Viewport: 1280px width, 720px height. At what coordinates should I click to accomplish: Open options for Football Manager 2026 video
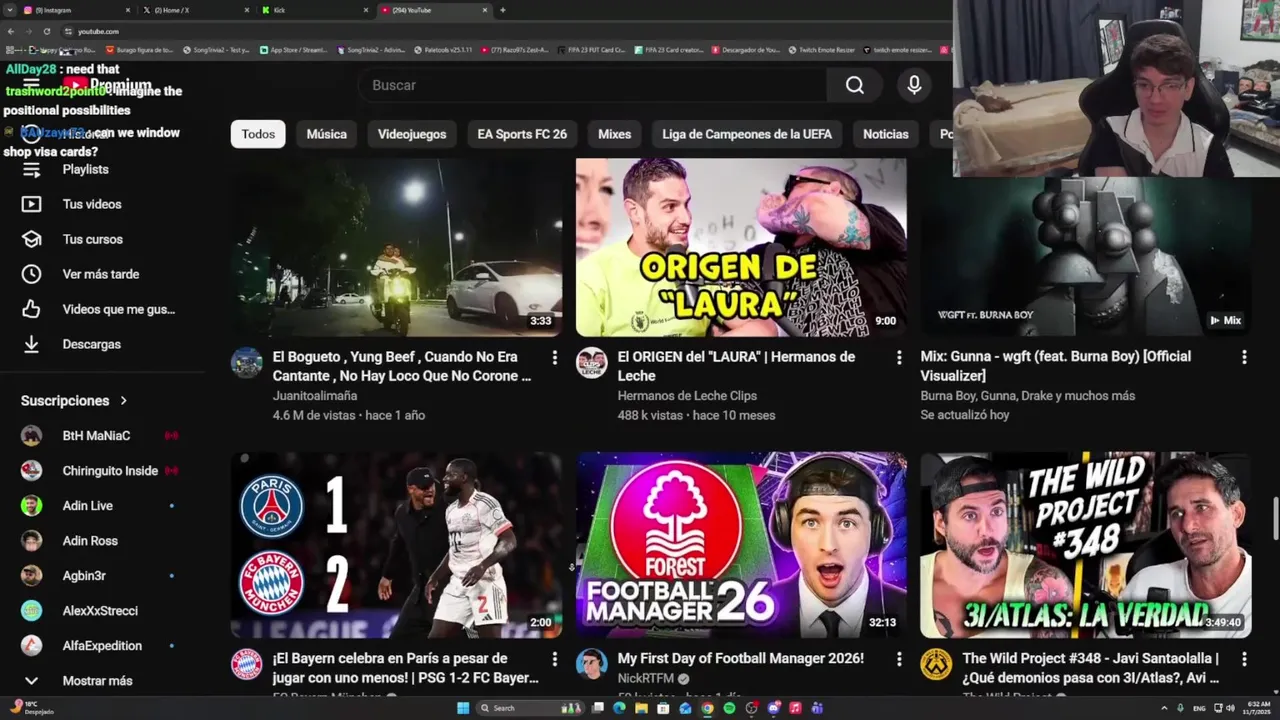coord(899,659)
